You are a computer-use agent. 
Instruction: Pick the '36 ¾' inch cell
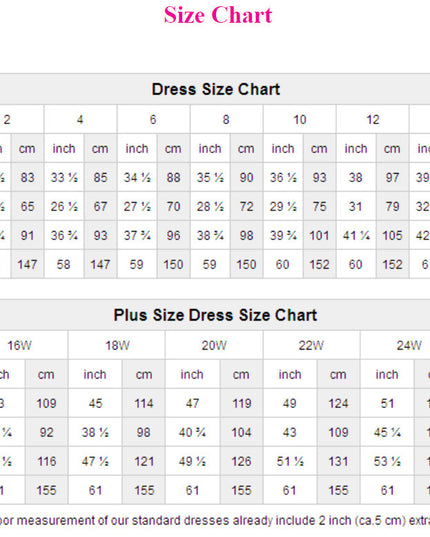[64, 235]
